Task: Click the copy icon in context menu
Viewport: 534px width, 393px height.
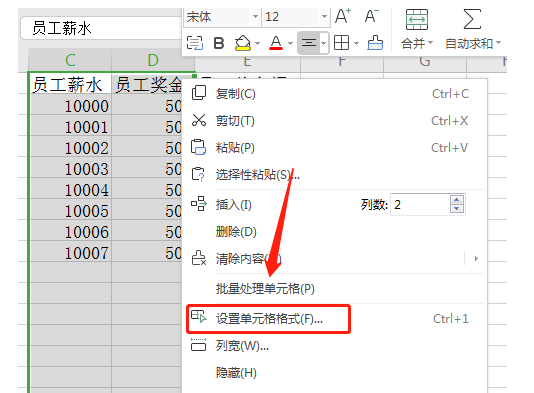Action: tap(199, 93)
